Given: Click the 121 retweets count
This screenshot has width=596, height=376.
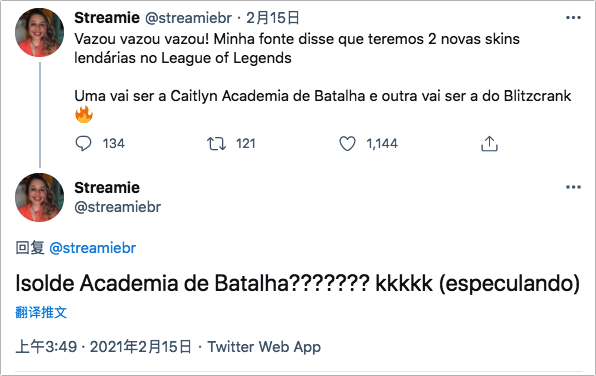Looking at the screenshot, I should point(246,144).
